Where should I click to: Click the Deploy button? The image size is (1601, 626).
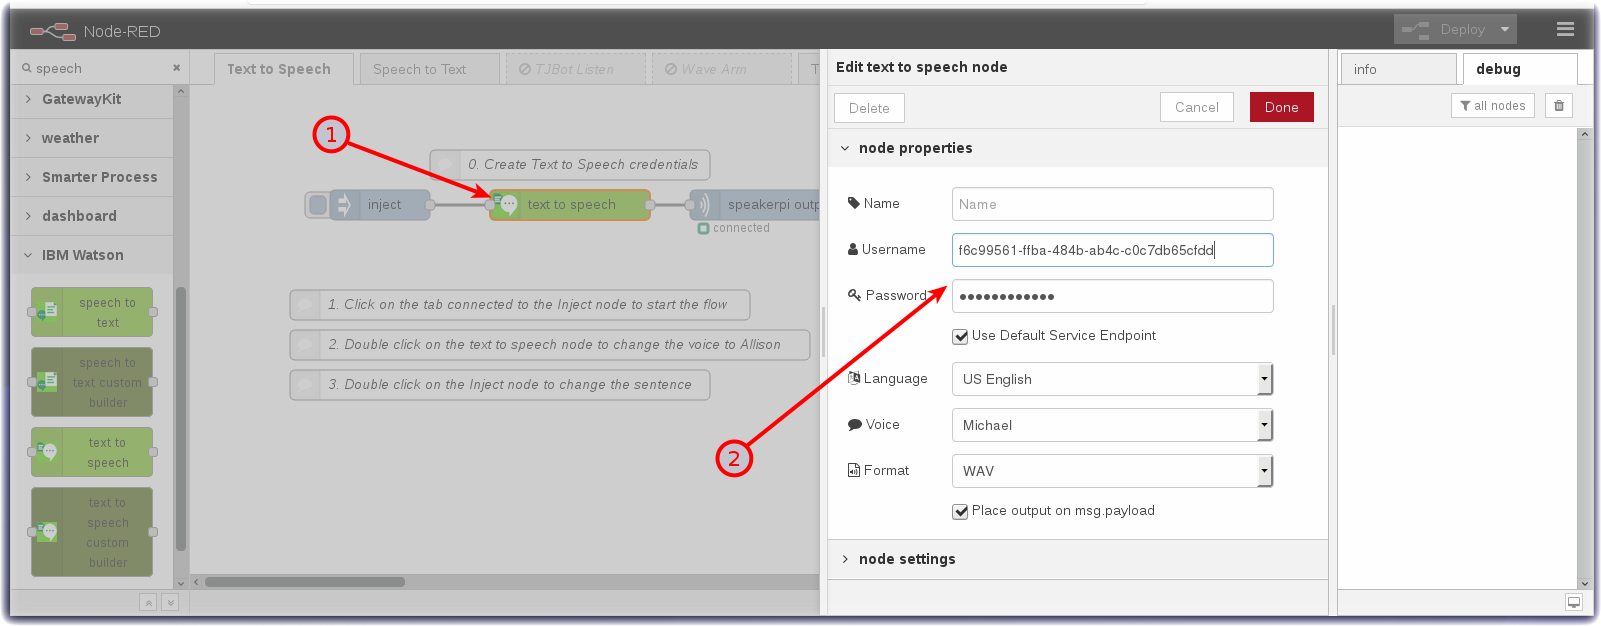[x=1444, y=29]
